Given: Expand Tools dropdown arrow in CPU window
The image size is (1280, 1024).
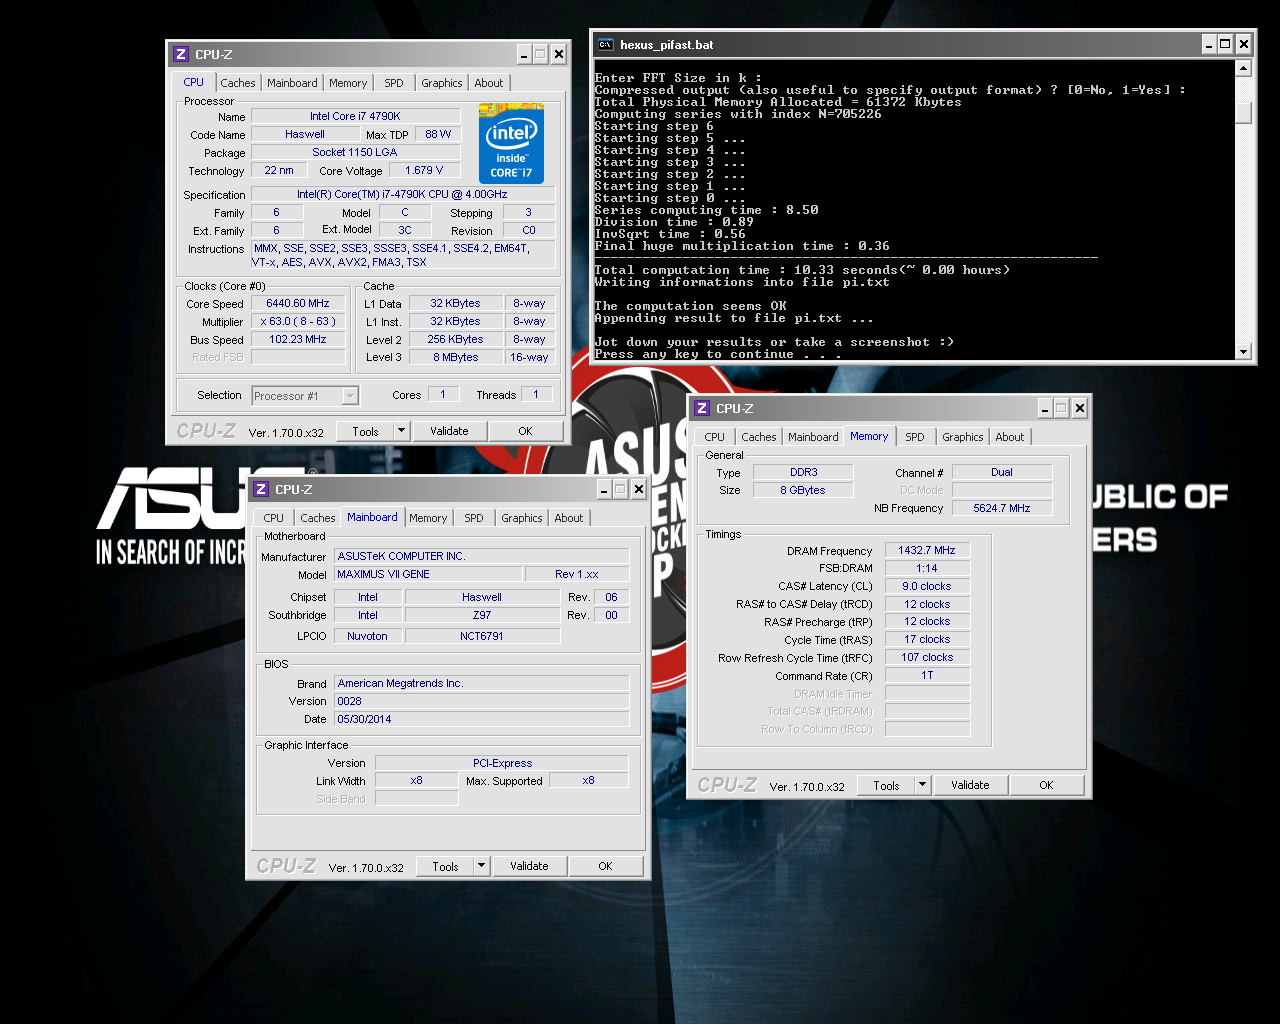Looking at the screenshot, I should [401, 431].
